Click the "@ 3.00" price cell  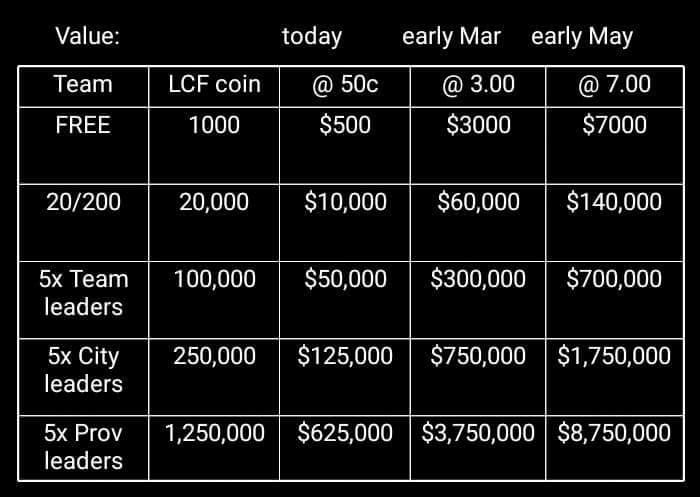478,85
